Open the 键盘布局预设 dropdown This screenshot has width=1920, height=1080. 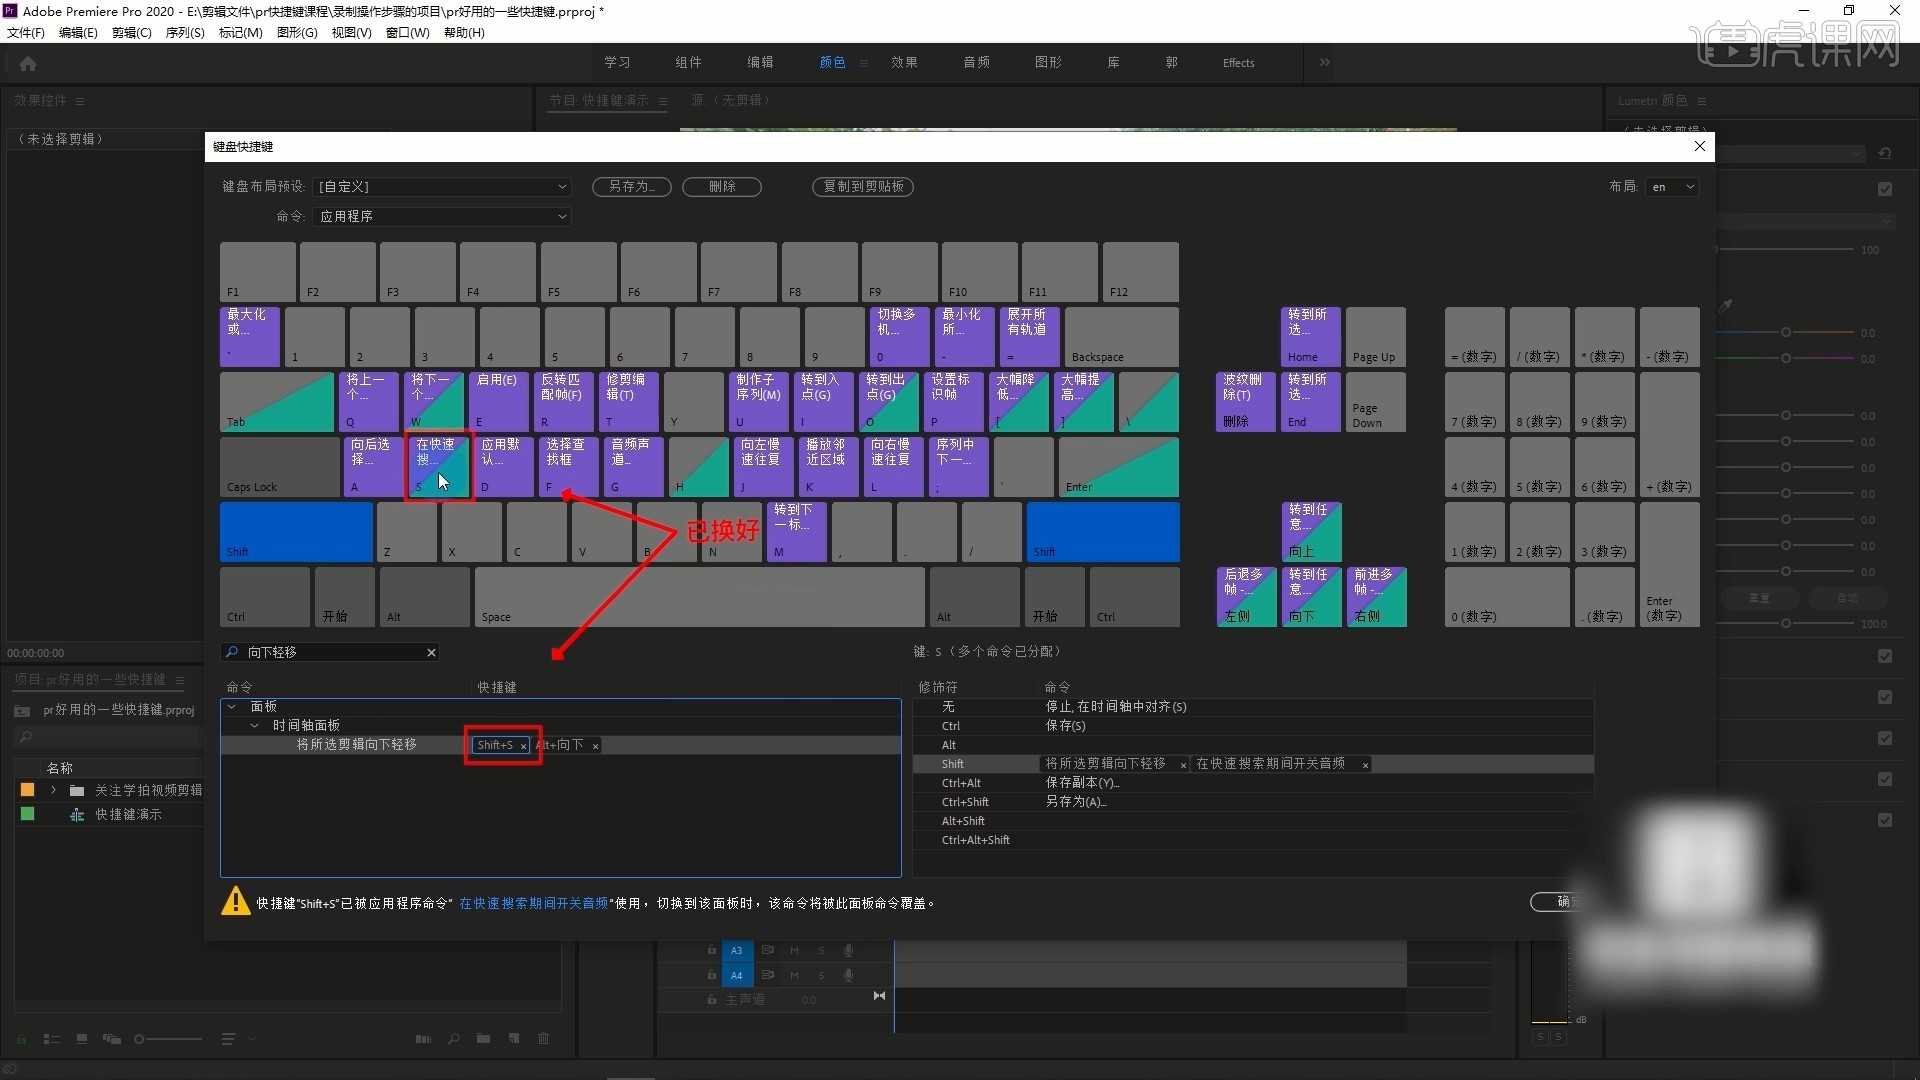[441, 187]
